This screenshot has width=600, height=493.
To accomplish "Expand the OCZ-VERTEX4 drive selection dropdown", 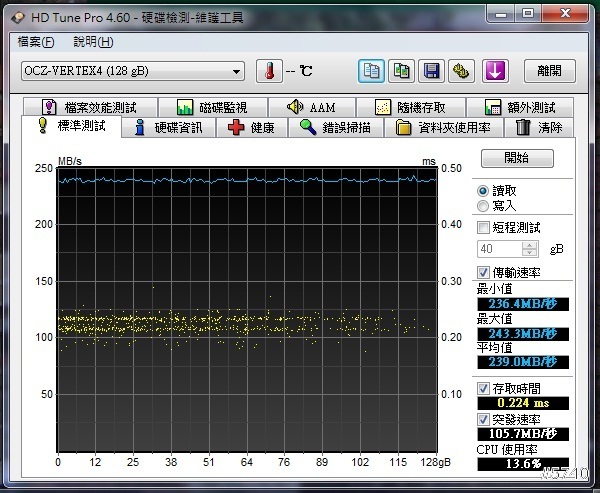I will [x=237, y=71].
